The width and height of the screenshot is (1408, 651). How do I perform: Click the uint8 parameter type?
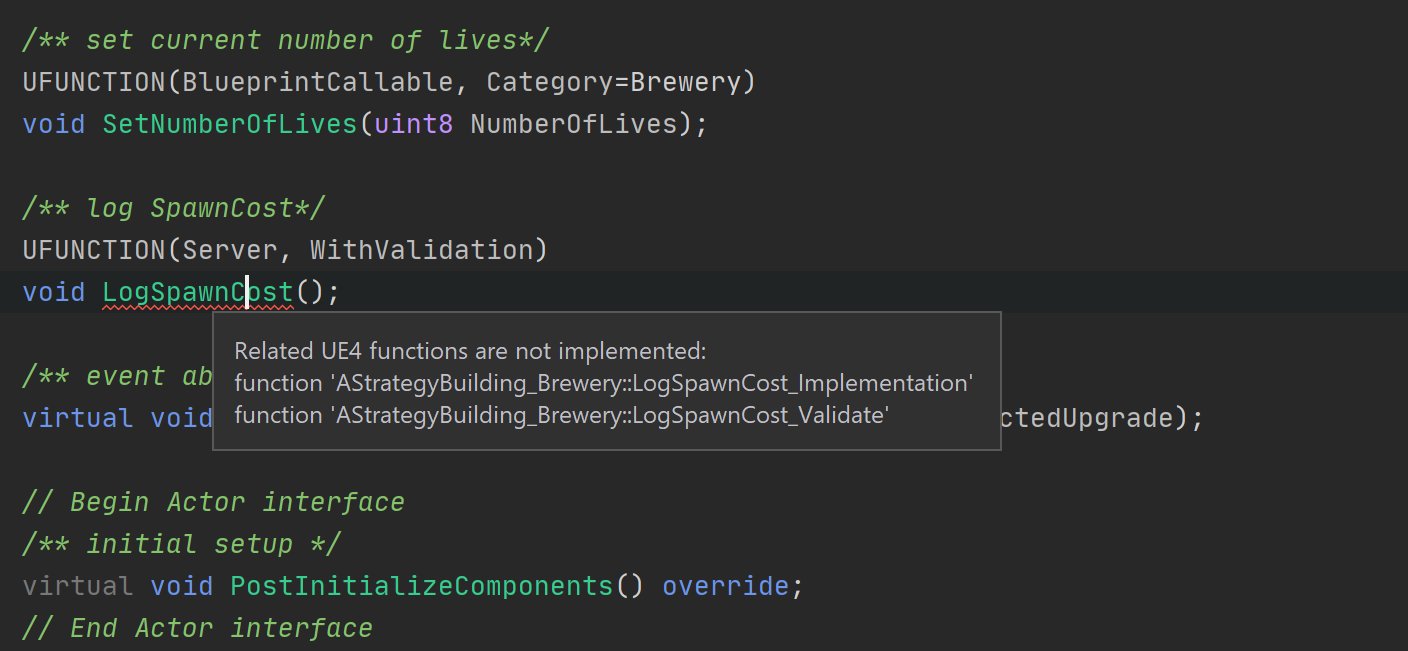point(414,124)
